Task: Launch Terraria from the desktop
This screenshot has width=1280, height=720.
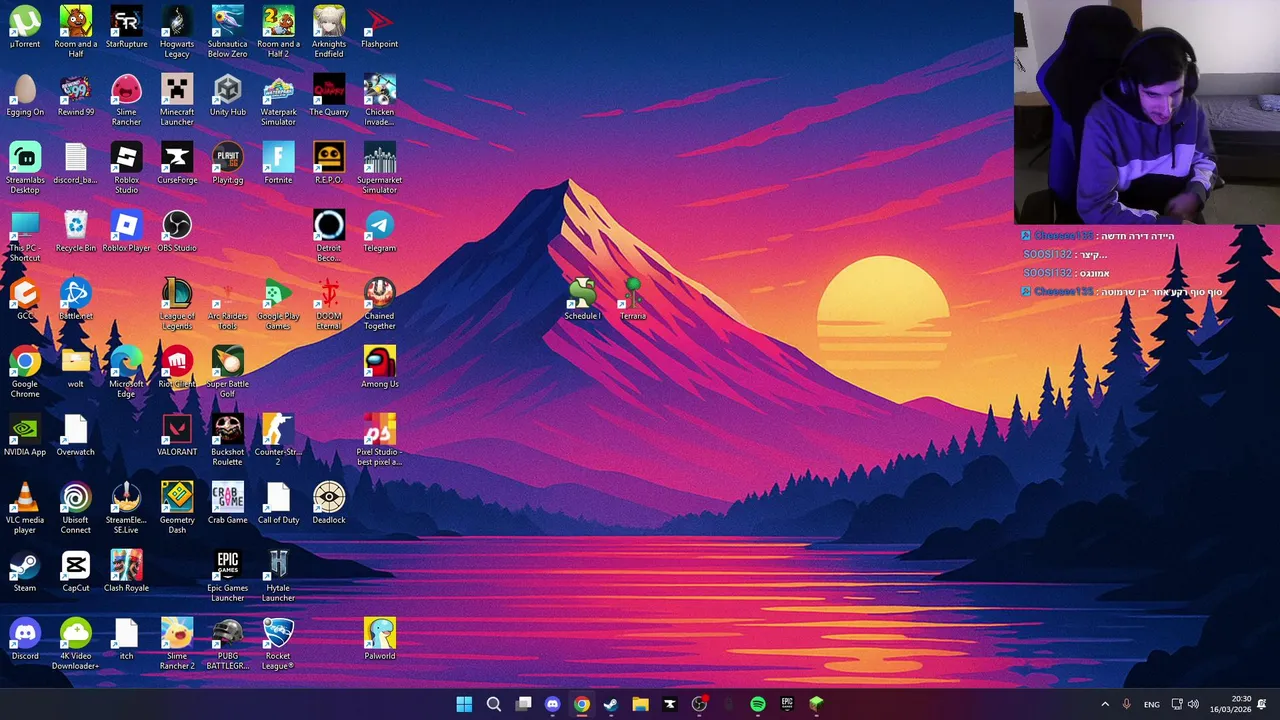Action: (633, 300)
